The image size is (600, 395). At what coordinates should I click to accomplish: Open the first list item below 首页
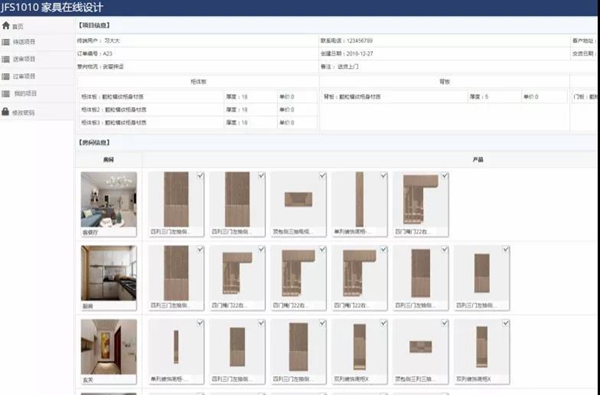(x=24, y=42)
